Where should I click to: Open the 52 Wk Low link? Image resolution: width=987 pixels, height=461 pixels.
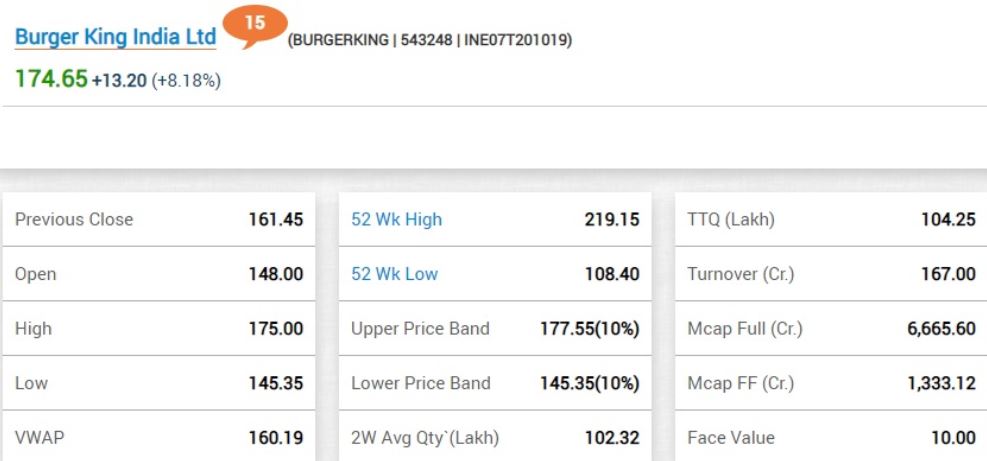394,274
